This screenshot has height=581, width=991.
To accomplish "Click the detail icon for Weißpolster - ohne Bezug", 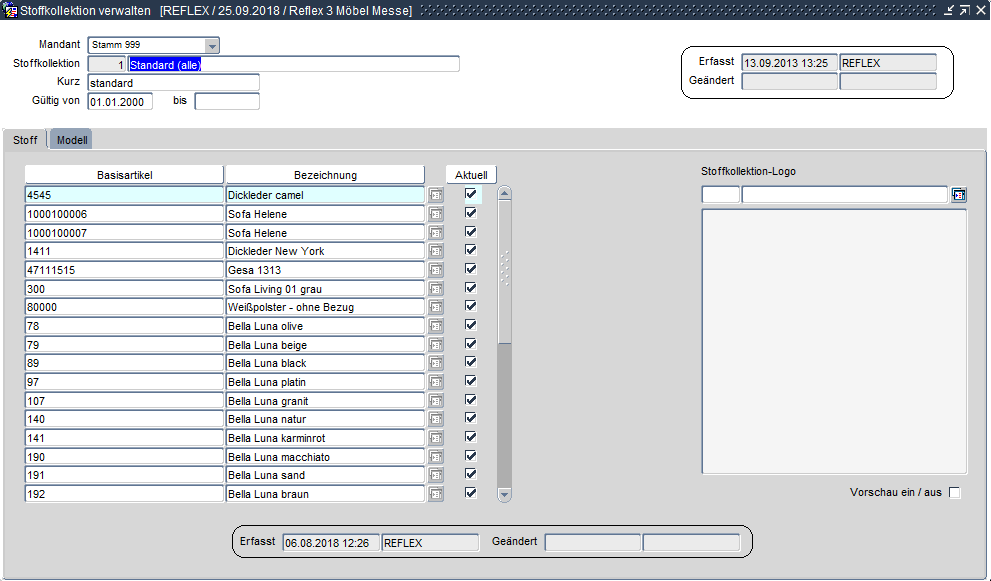I will point(436,307).
